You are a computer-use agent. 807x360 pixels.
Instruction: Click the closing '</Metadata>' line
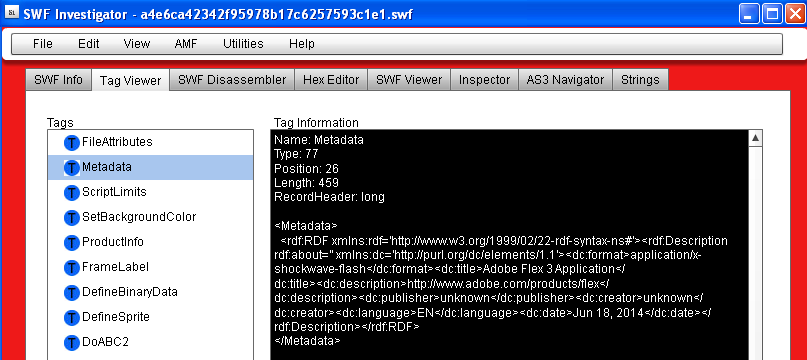pyautogui.click(x=307, y=341)
